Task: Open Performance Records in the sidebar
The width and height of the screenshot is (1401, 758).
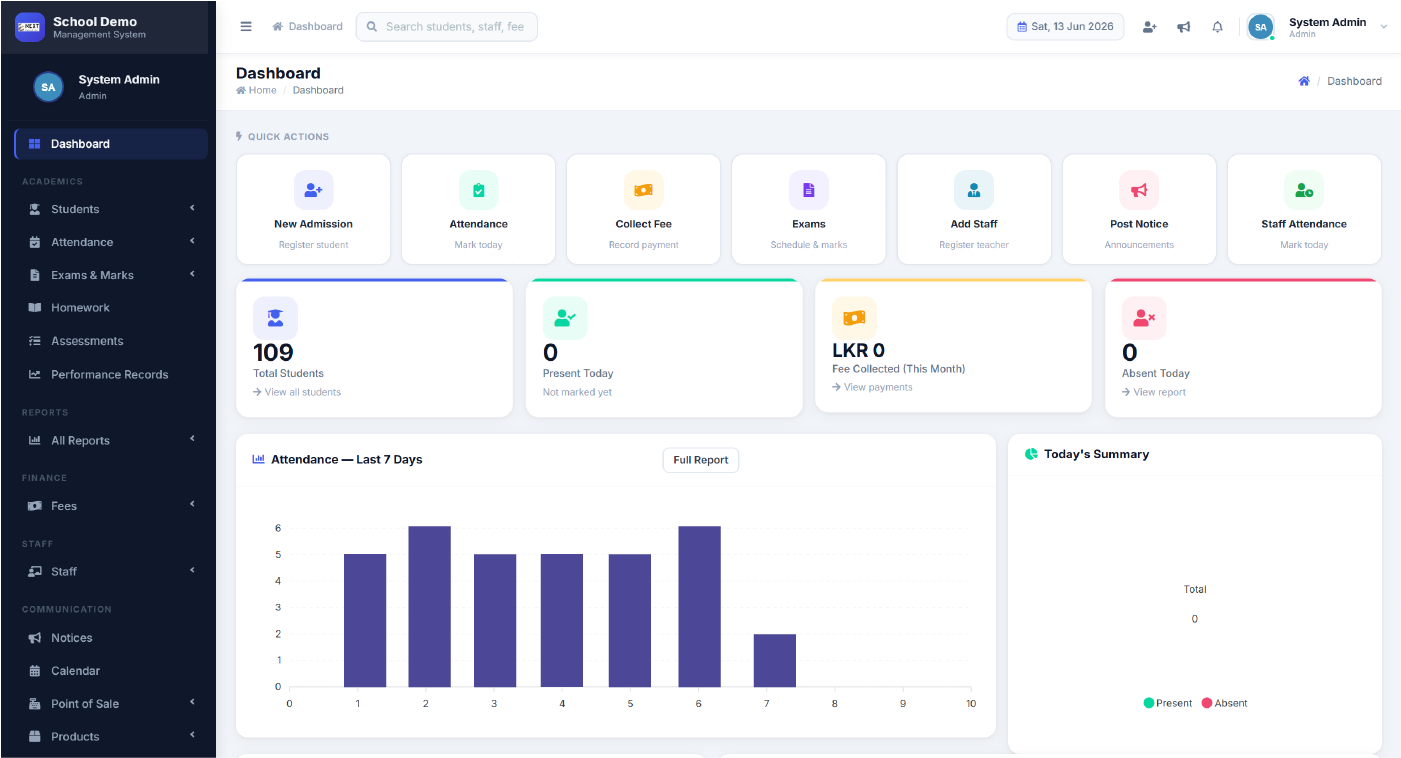Action: (x=111, y=374)
